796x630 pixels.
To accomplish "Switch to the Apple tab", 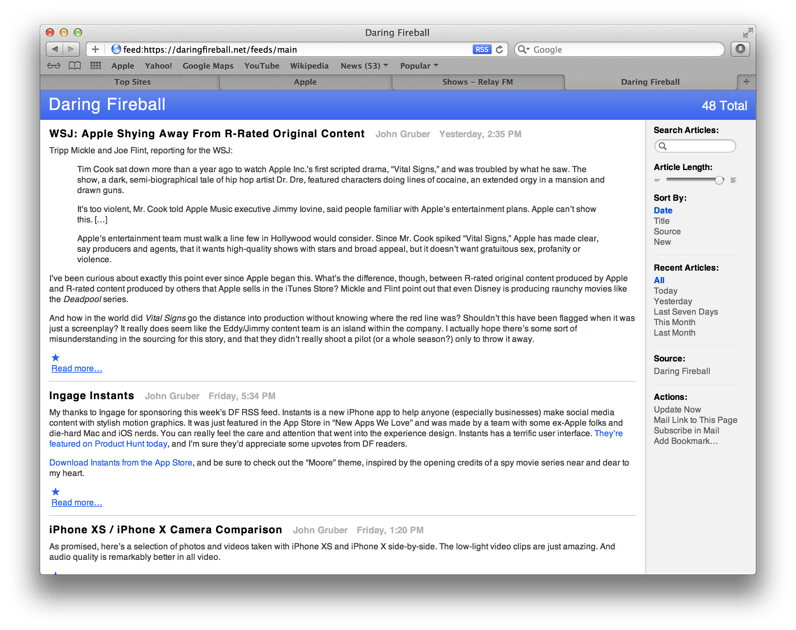I will 305,82.
